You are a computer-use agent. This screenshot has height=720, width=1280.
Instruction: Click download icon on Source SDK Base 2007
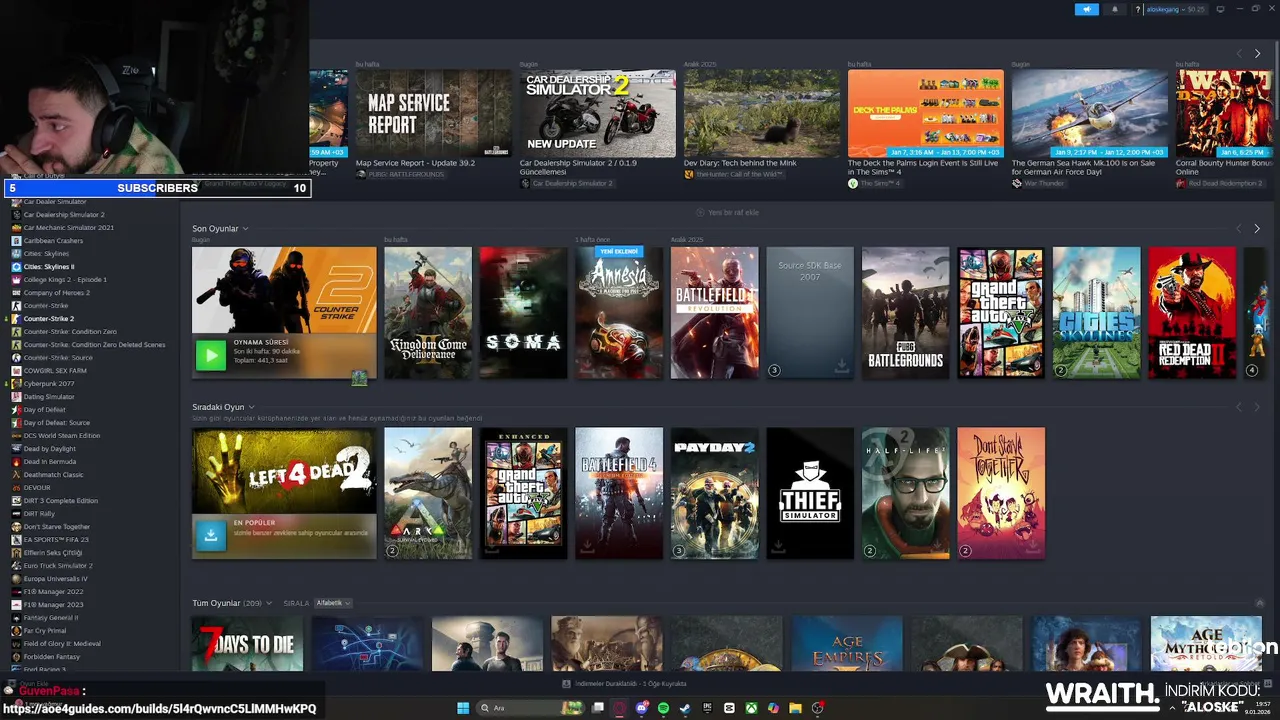pos(842,367)
